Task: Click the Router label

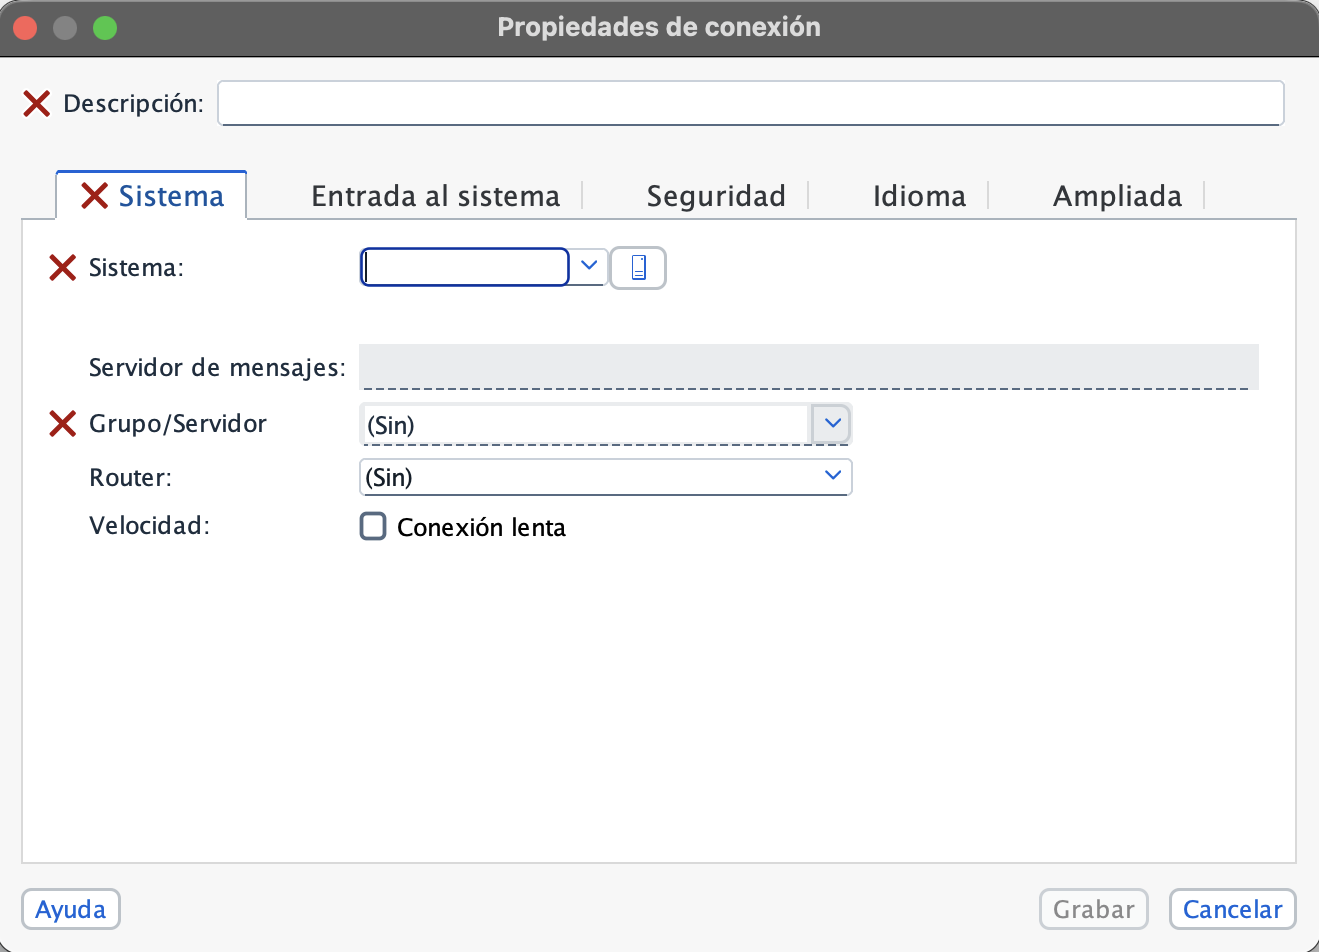Action: tap(131, 478)
